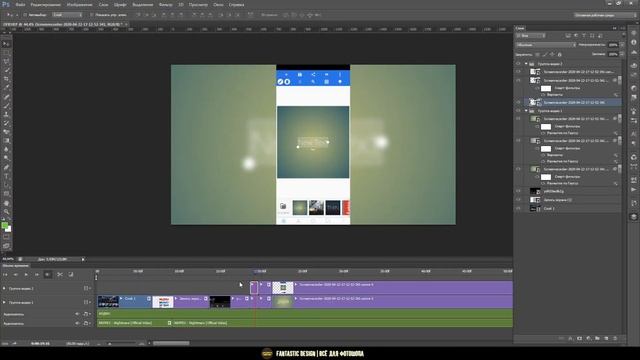This screenshot has width=640, height=360.
Task: Collapse video group 1 in Layers panel
Action: pyautogui.click(x=526, y=111)
